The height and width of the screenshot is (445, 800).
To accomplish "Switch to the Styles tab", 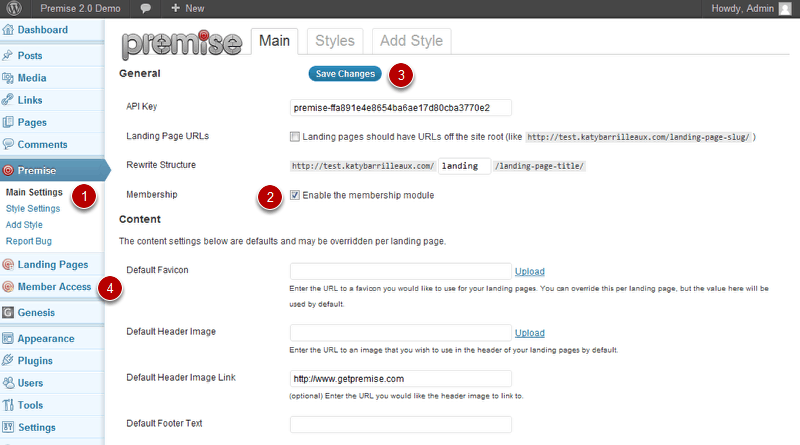I will [x=335, y=41].
